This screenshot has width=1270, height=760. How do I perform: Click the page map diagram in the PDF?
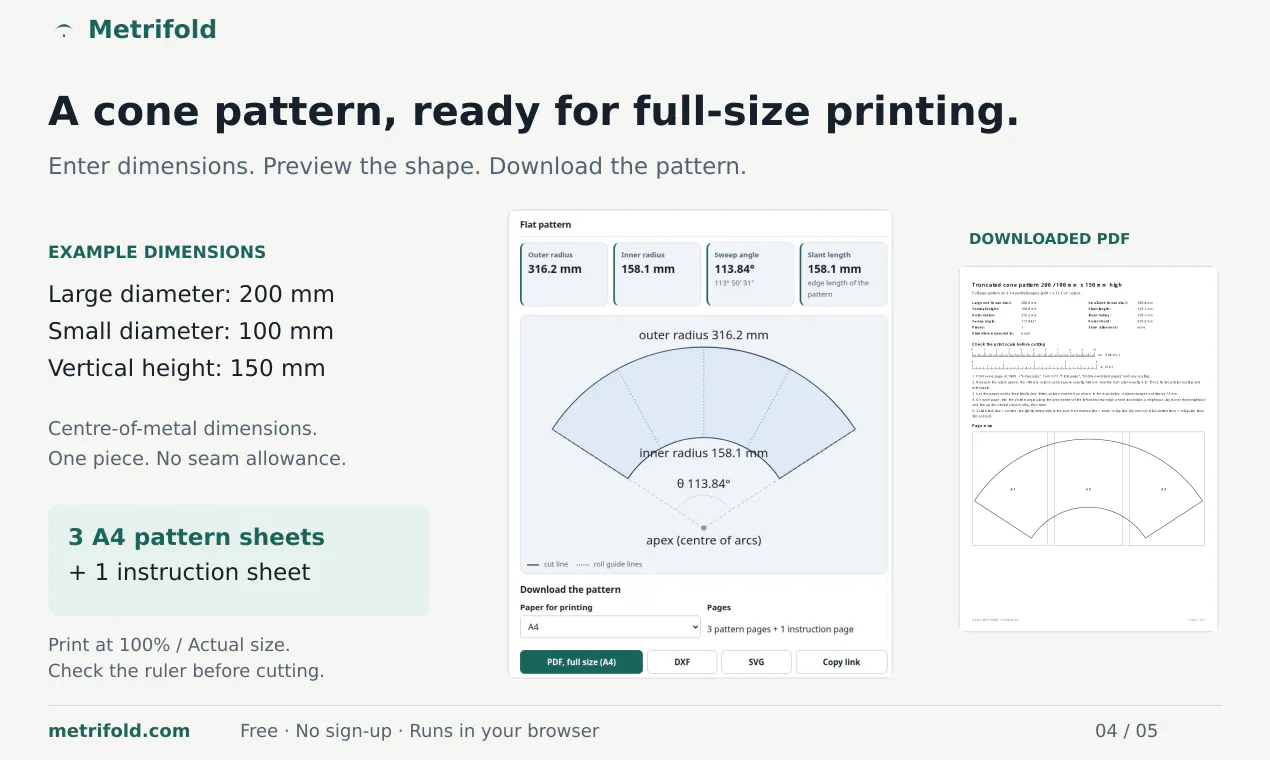pyautogui.click(x=1088, y=489)
